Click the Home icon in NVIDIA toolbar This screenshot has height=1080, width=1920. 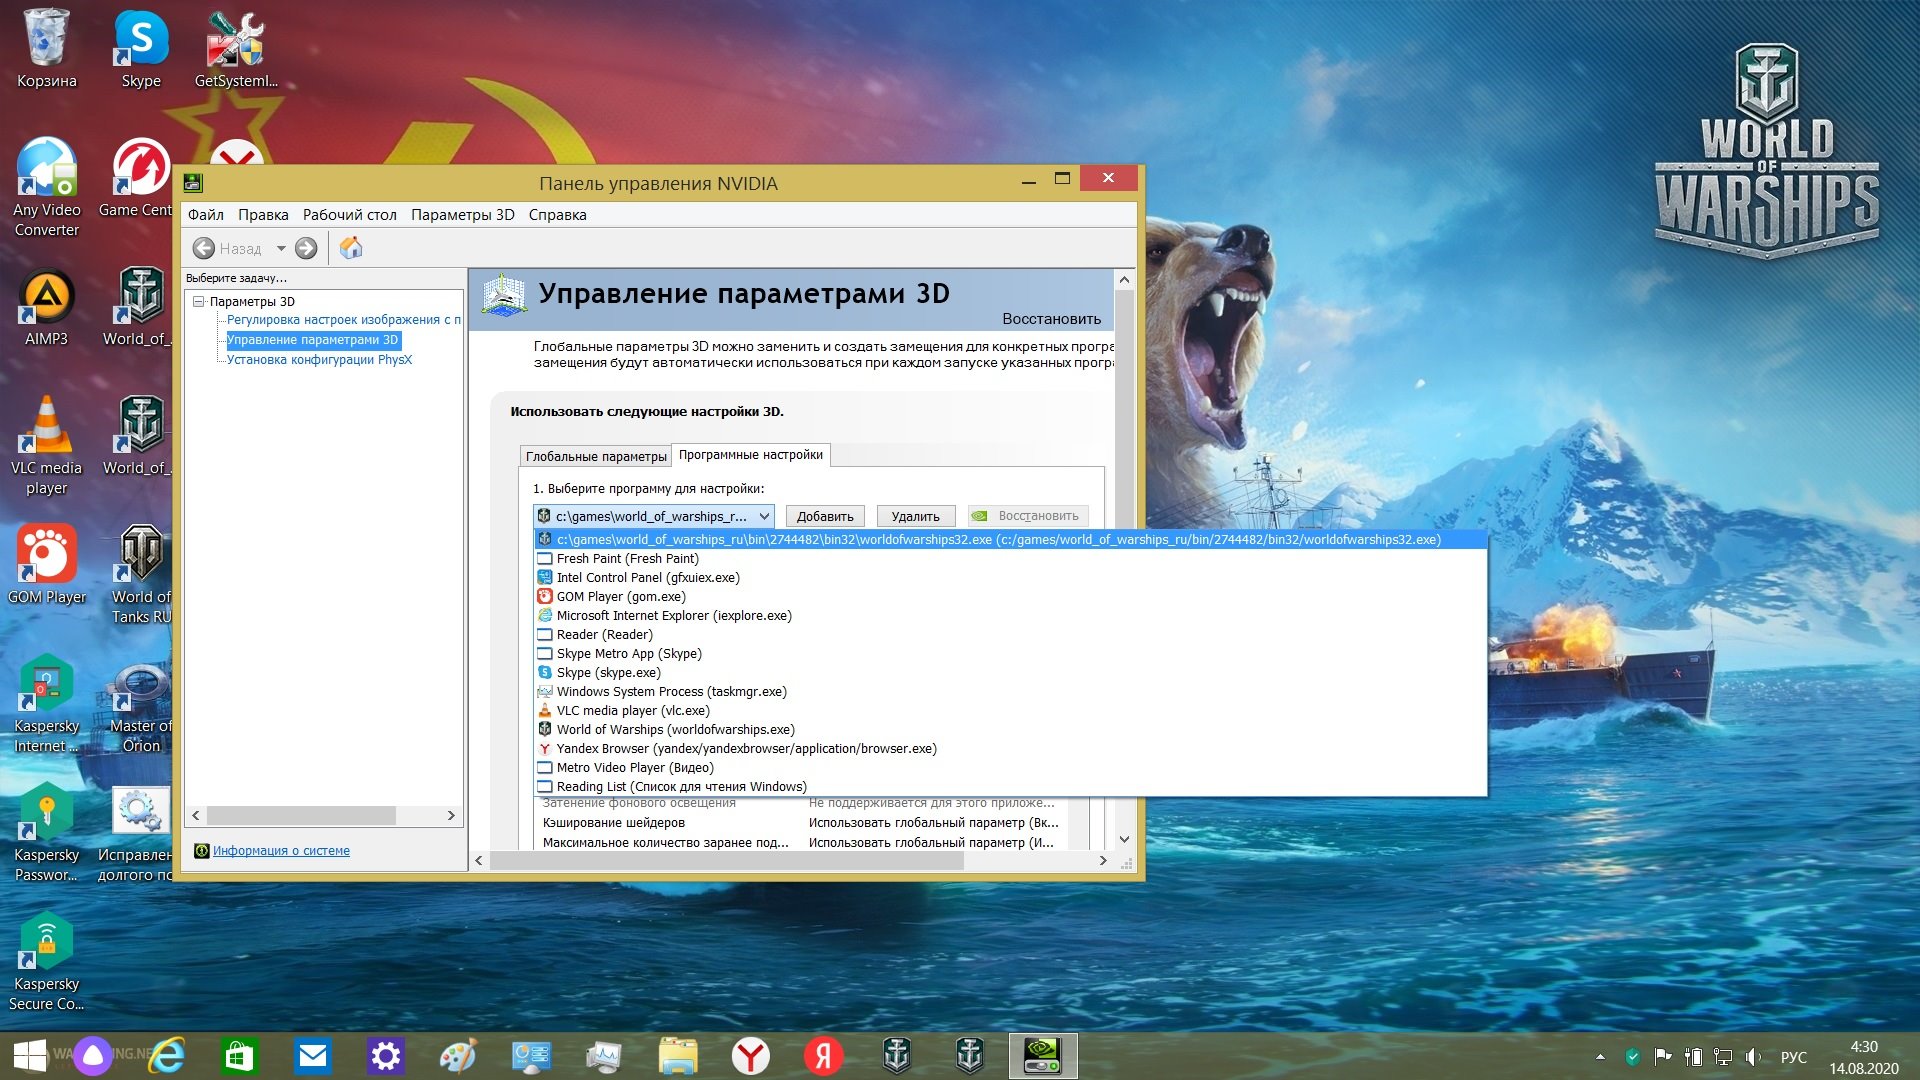pyautogui.click(x=351, y=248)
